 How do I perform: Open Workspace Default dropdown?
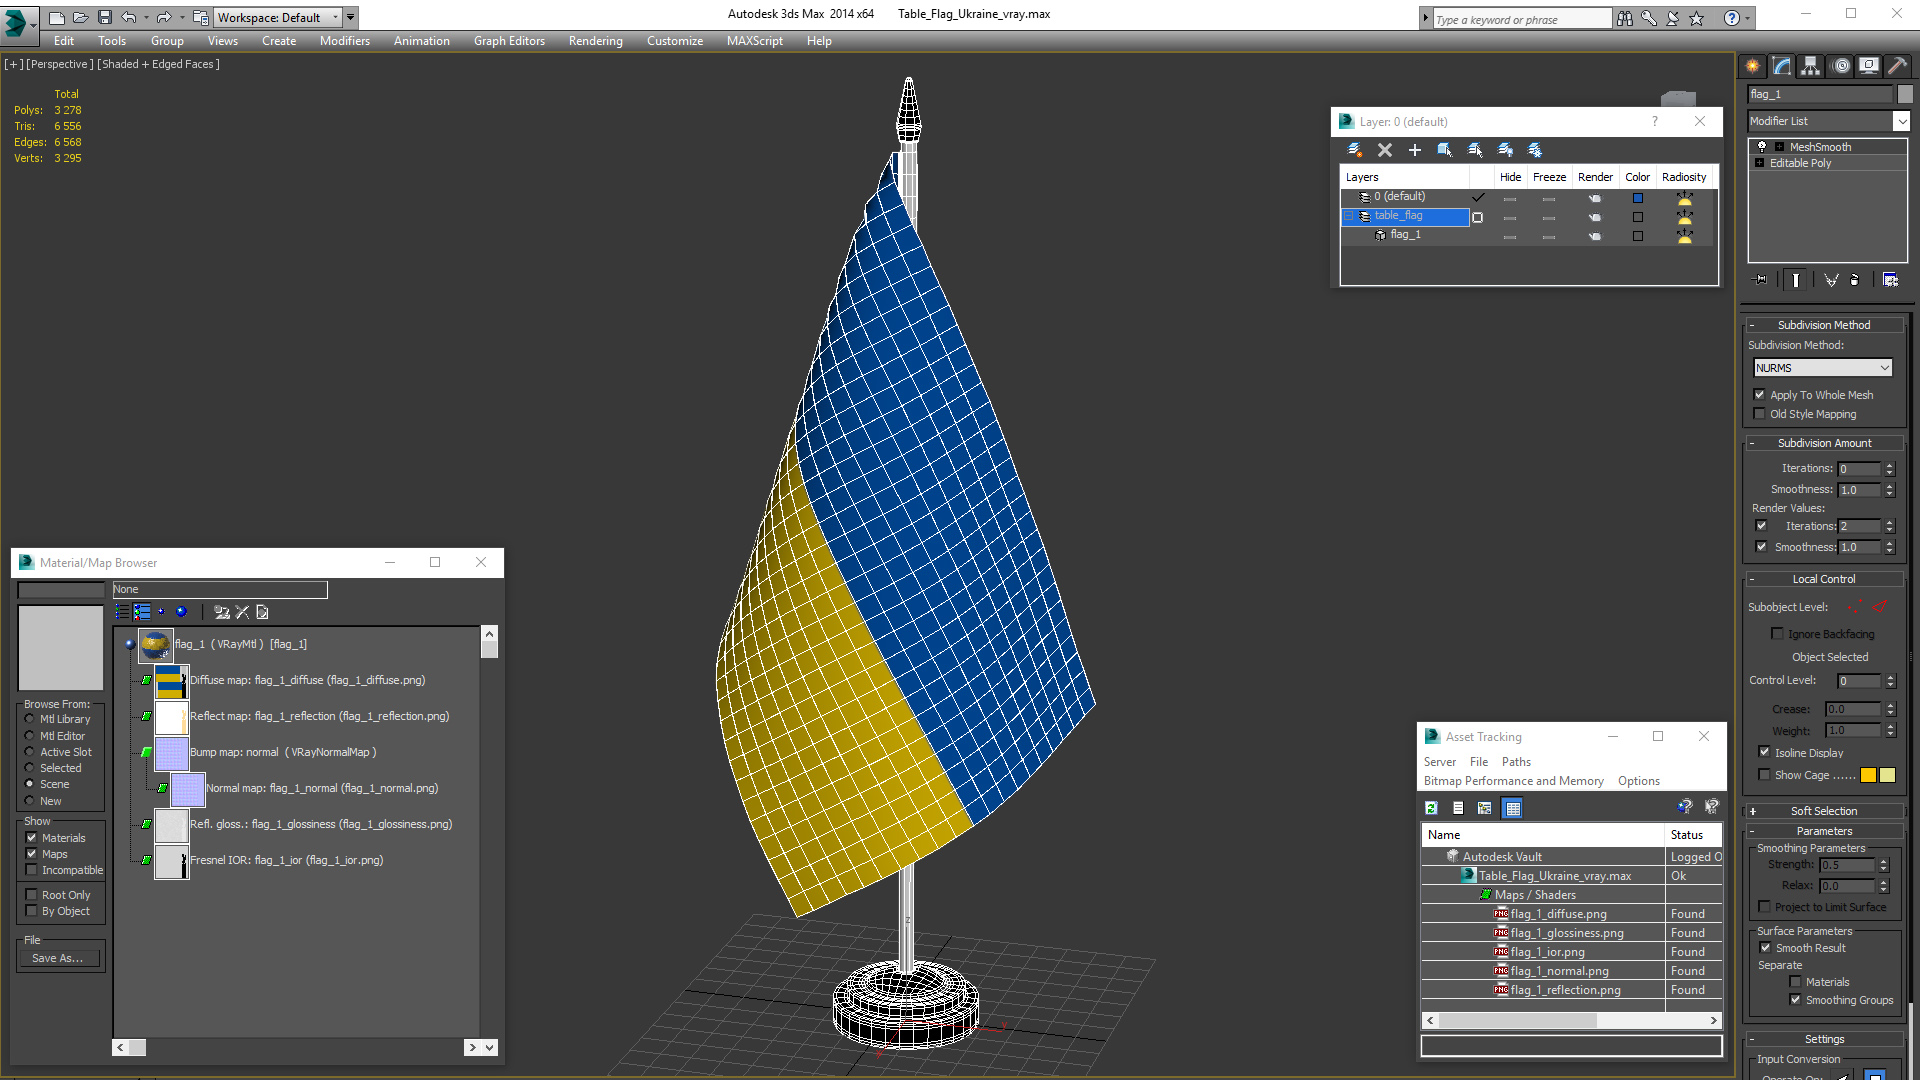(279, 17)
